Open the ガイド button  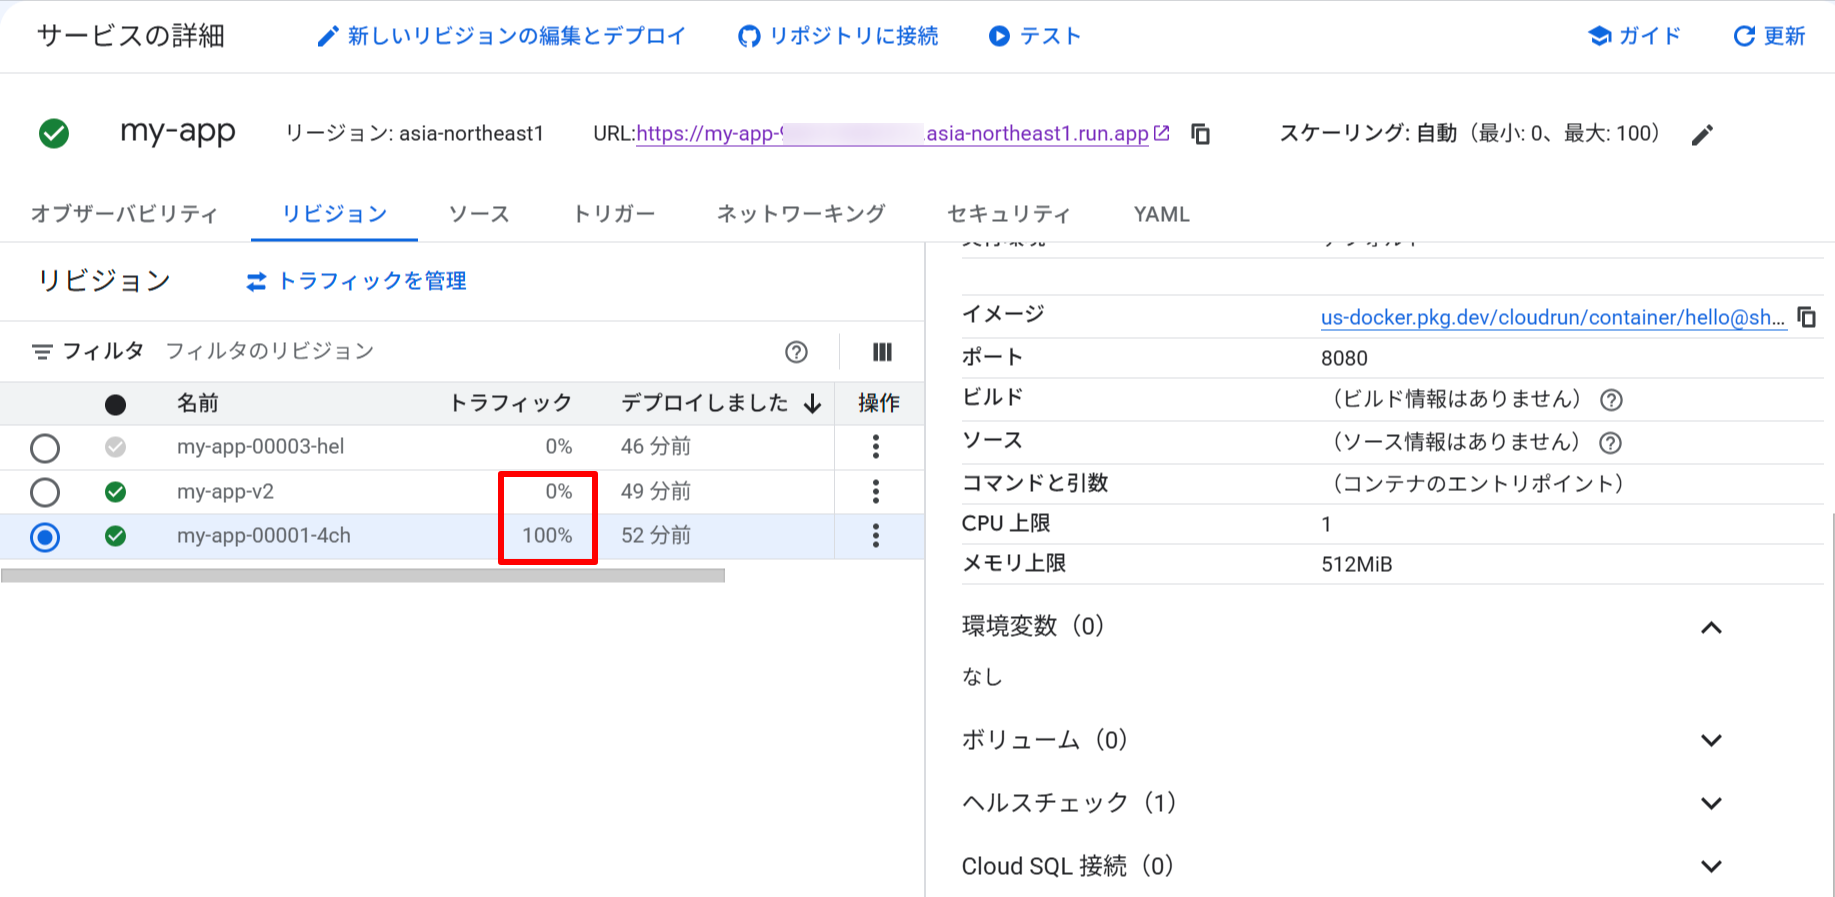pos(1635,36)
